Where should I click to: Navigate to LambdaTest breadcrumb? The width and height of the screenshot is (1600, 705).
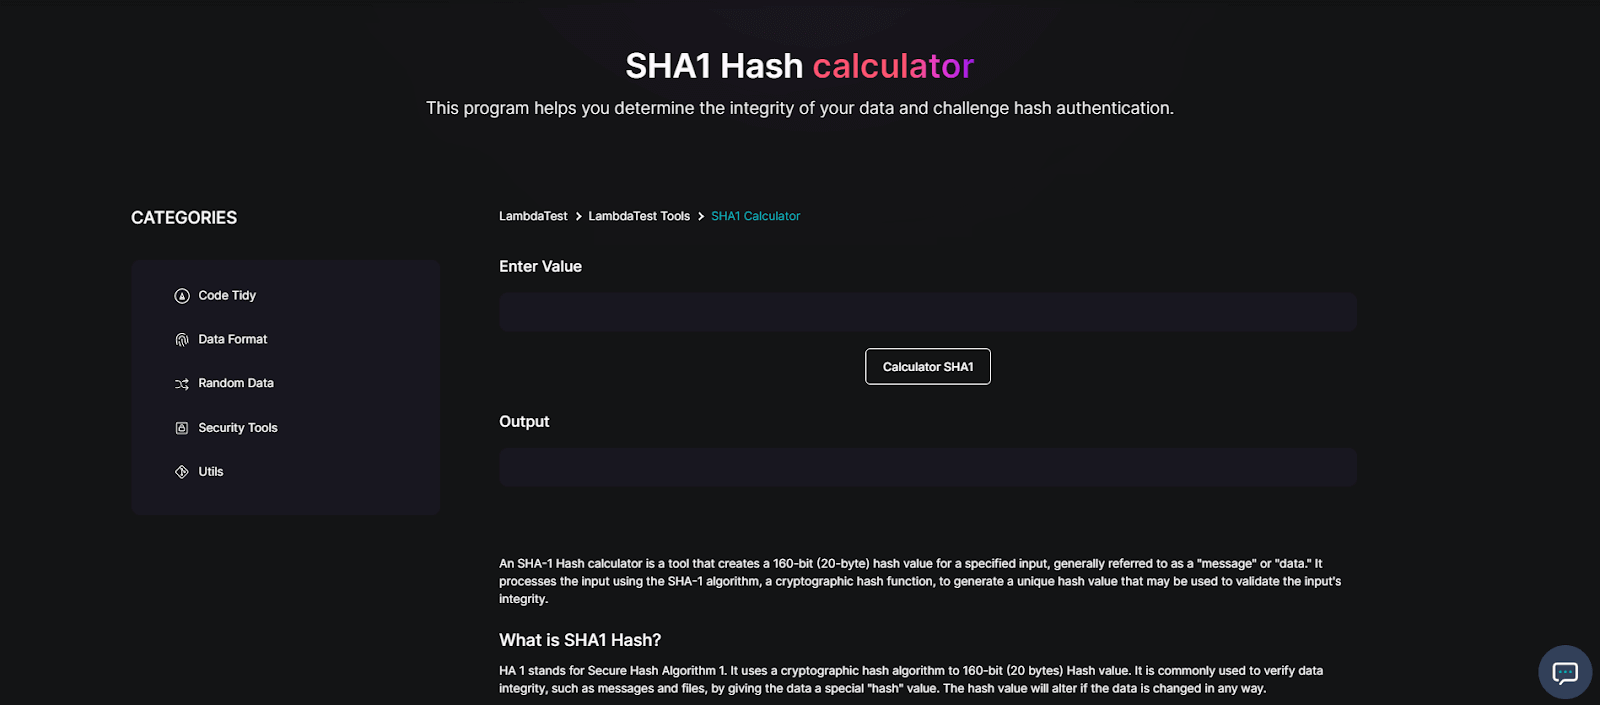point(532,216)
